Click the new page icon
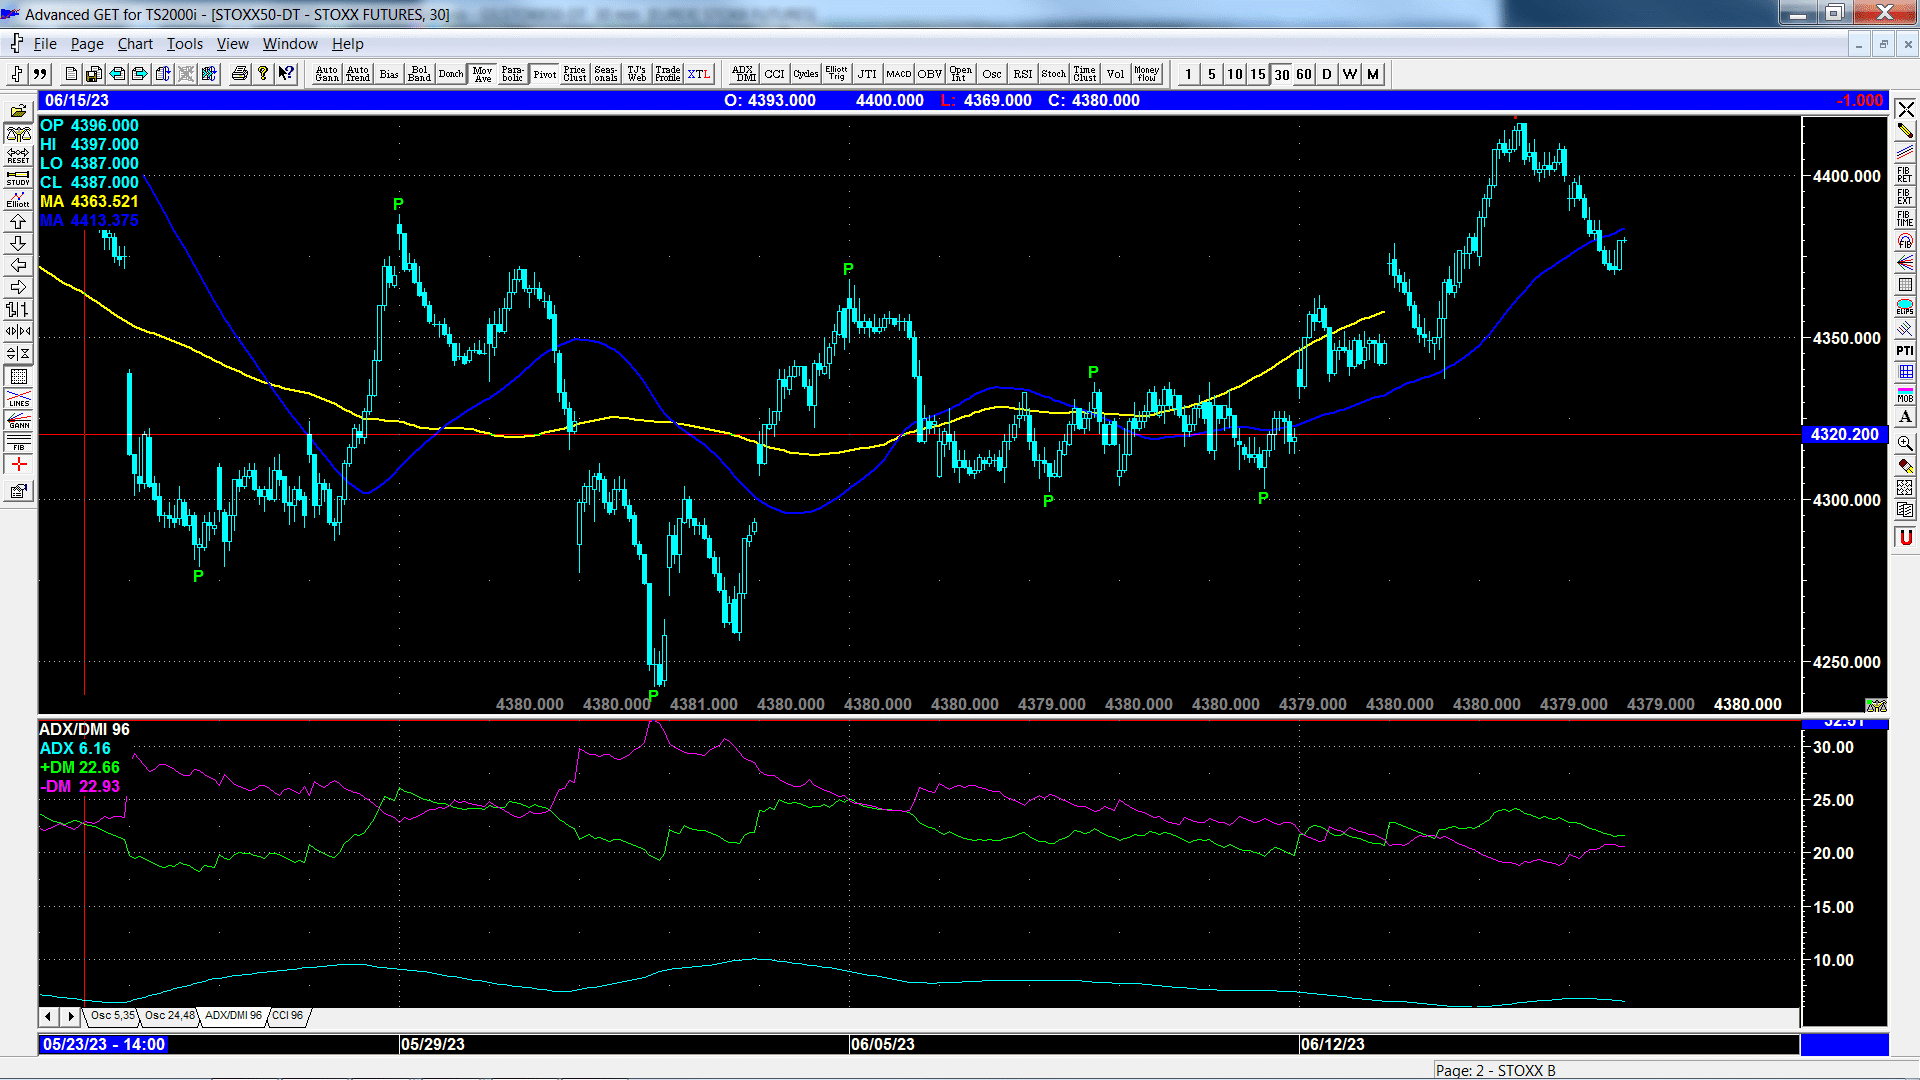 [x=71, y=74]
